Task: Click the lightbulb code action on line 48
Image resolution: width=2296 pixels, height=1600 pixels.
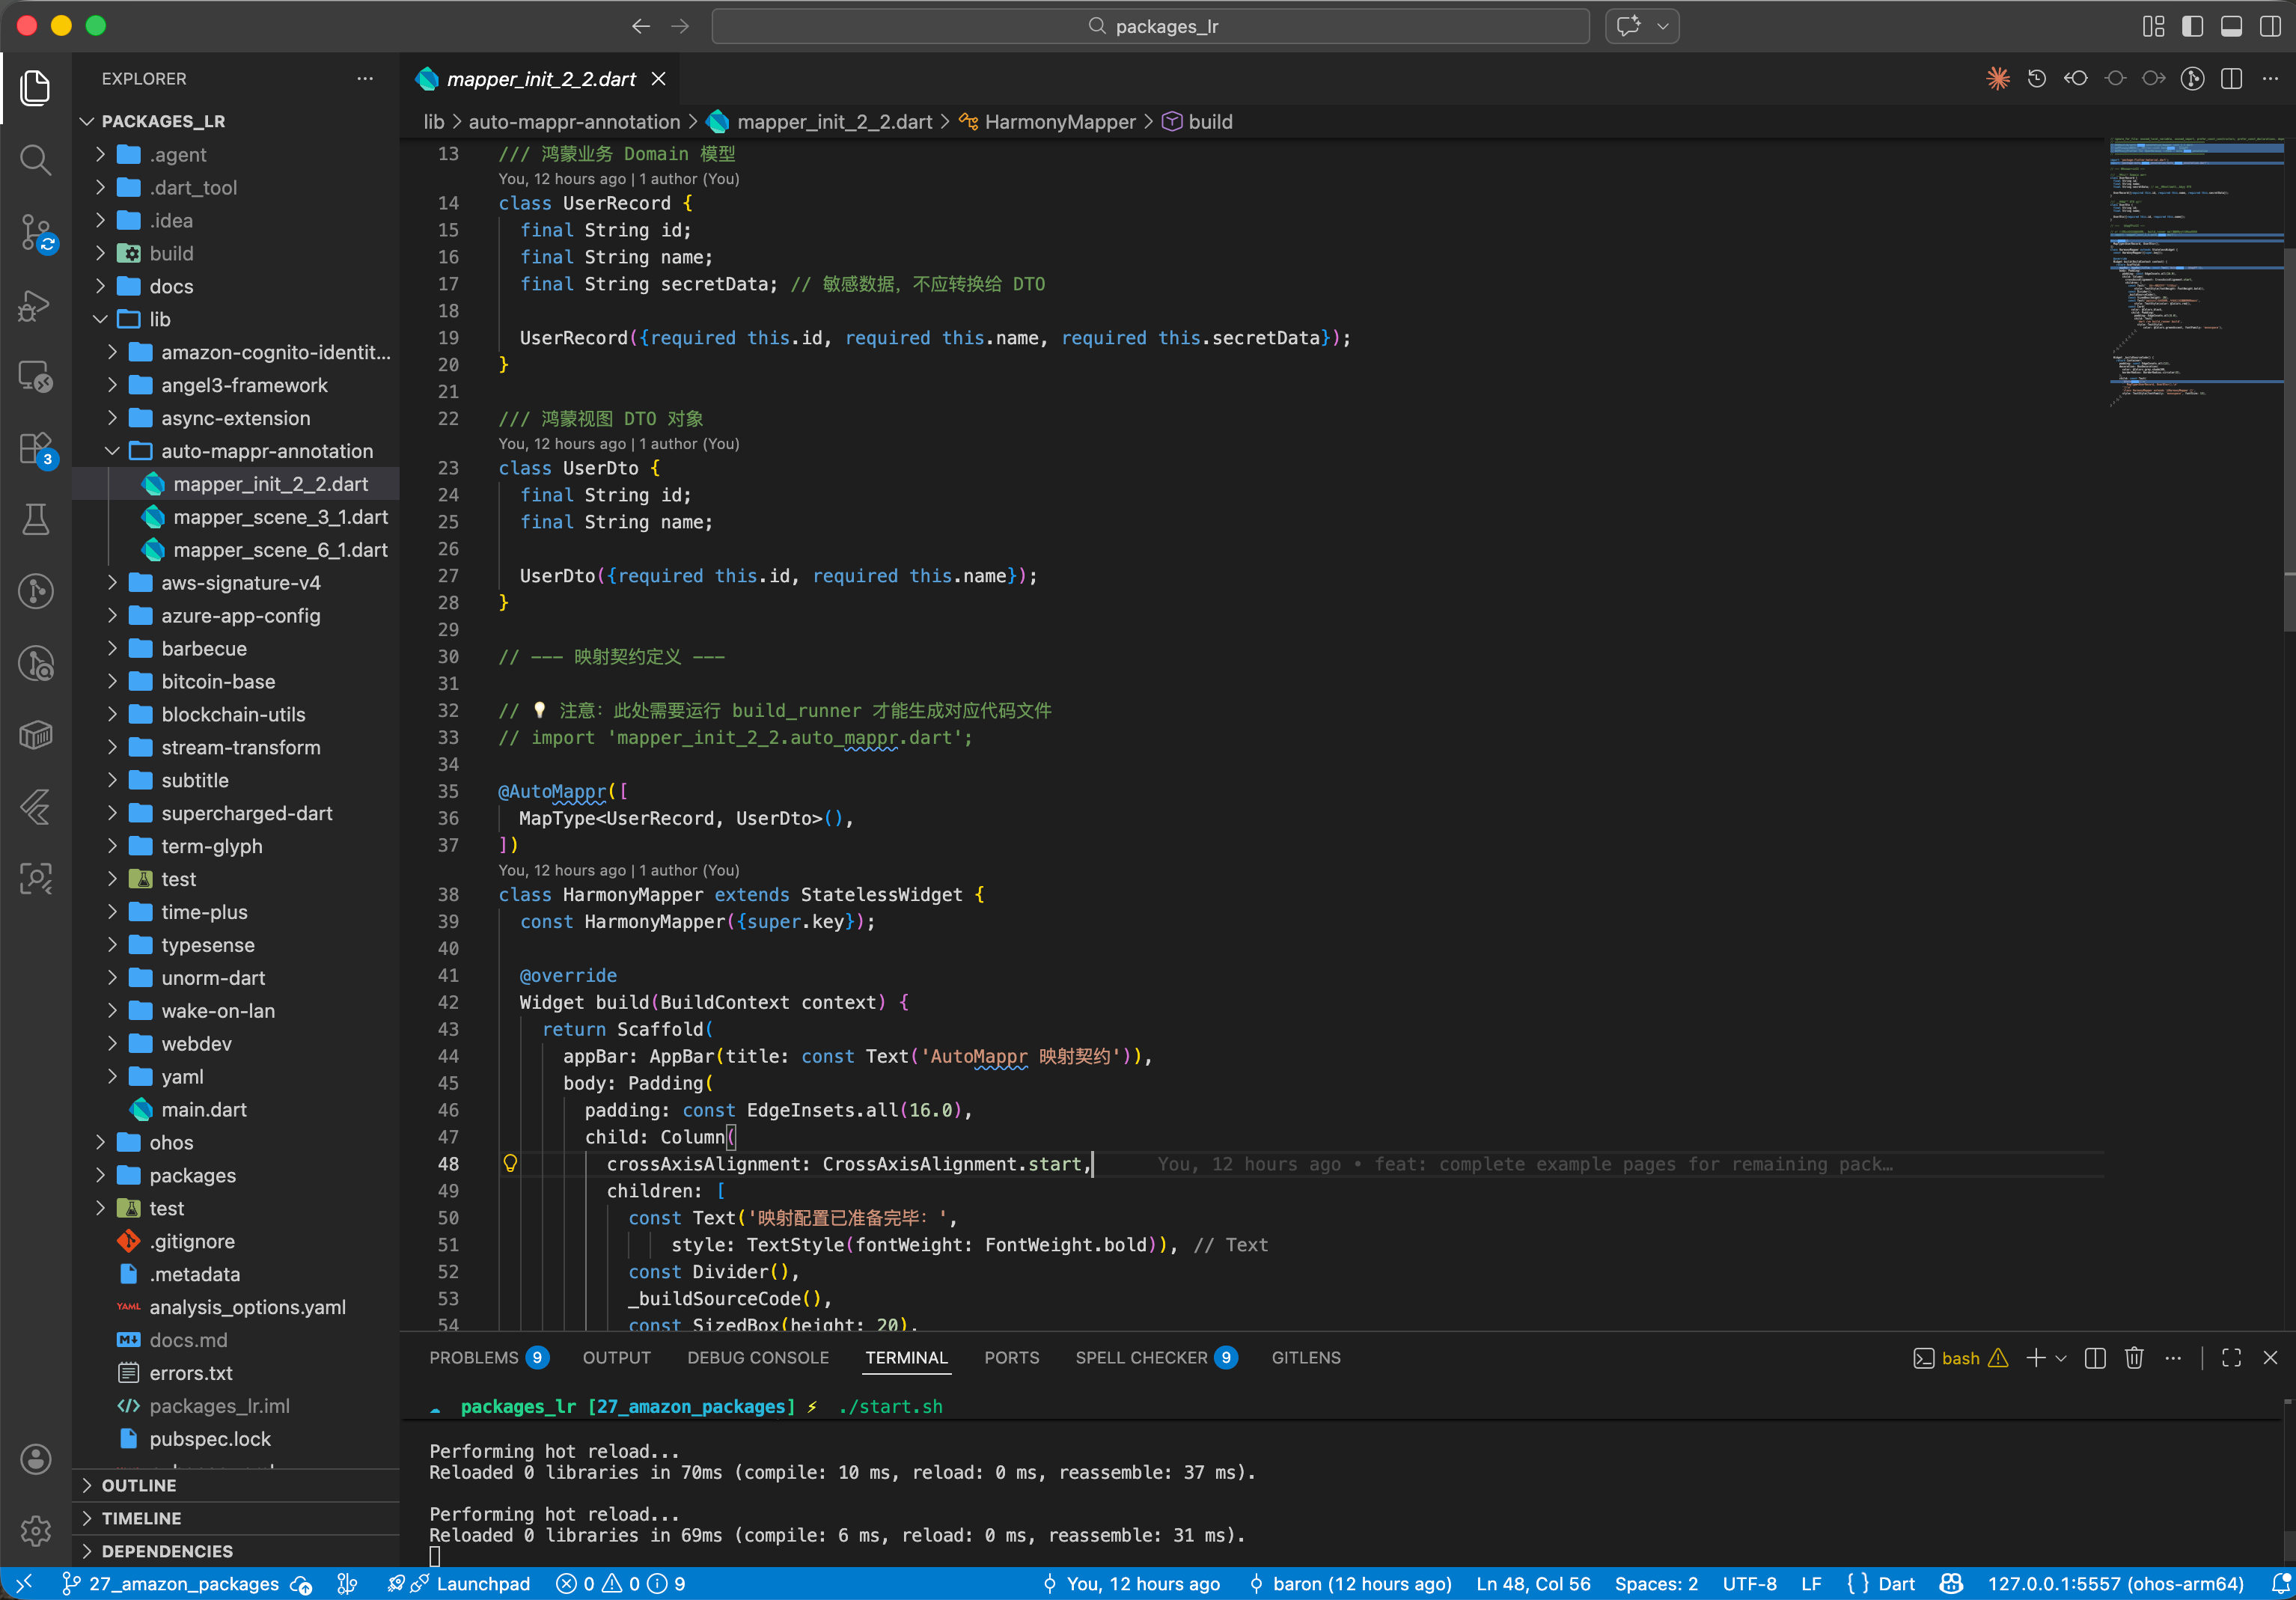Action: 510,1163
